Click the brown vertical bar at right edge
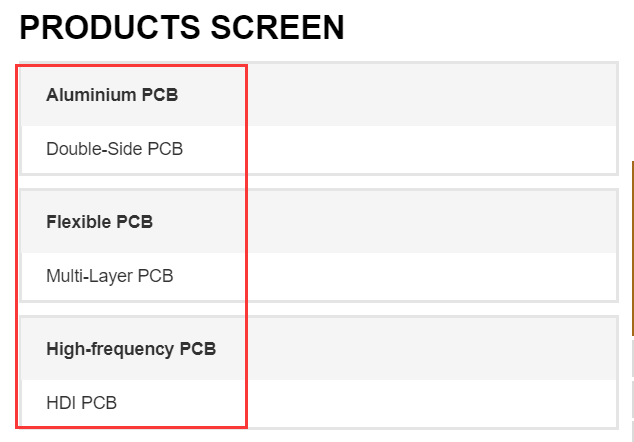Screen dimensions: 634x442 point(632,248)
